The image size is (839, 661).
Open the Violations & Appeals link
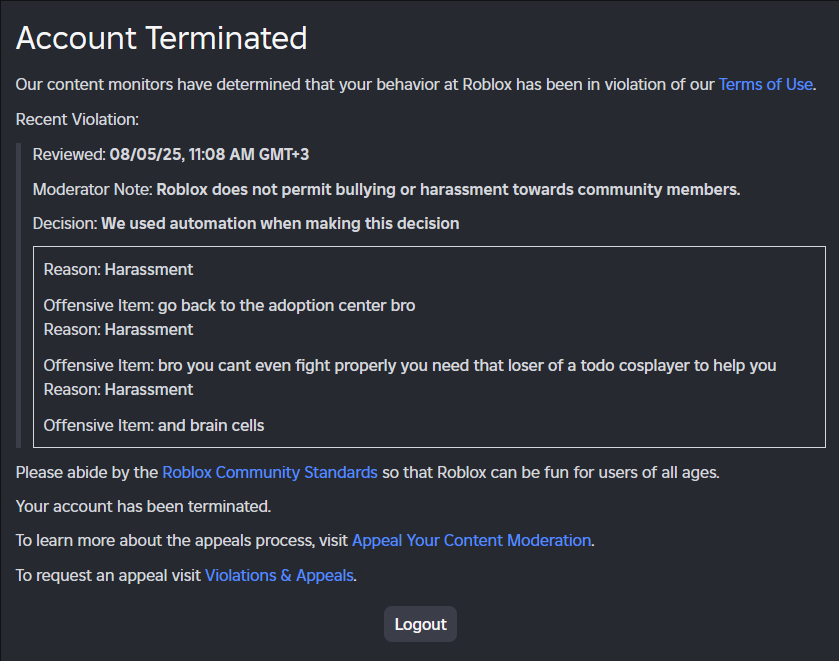pyautogui.click(x=279, y=575)
